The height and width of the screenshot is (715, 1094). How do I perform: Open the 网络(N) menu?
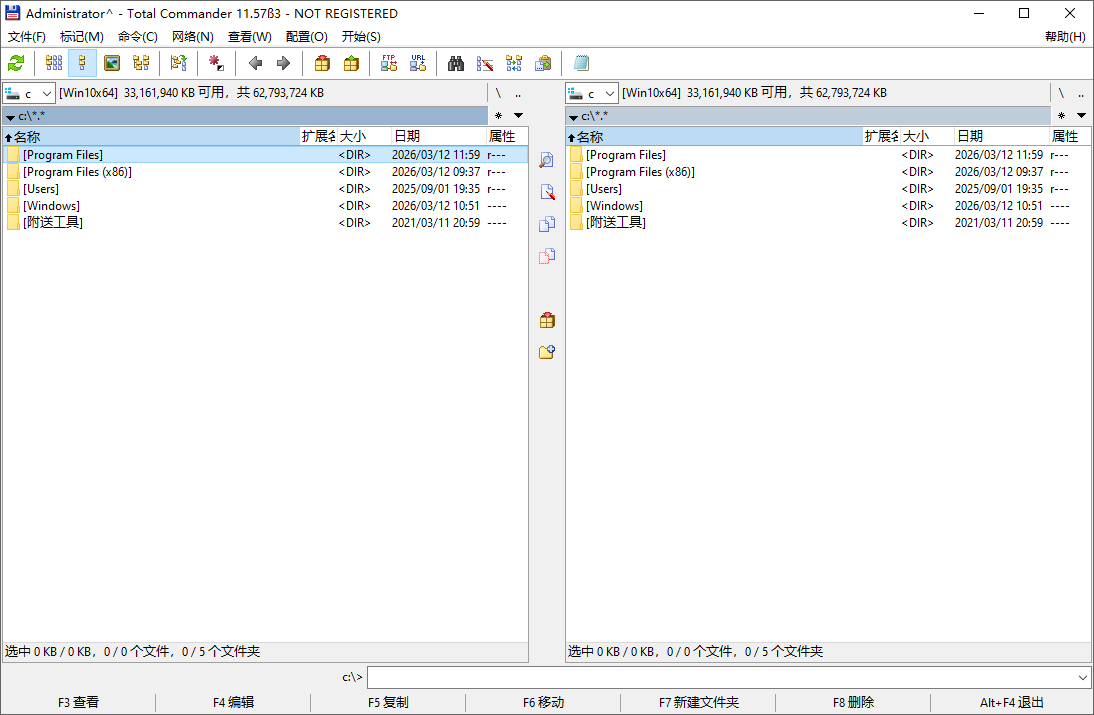pyautogui.click(x=190, y=37)
